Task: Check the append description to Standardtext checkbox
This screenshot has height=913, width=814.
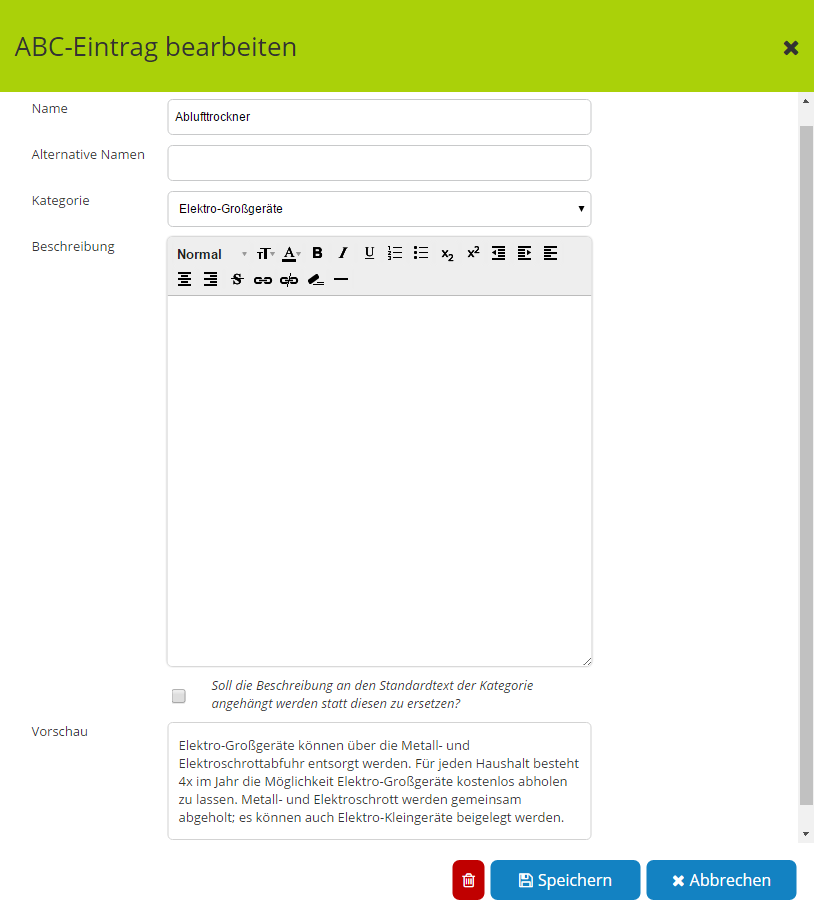Action: point(179,696)
